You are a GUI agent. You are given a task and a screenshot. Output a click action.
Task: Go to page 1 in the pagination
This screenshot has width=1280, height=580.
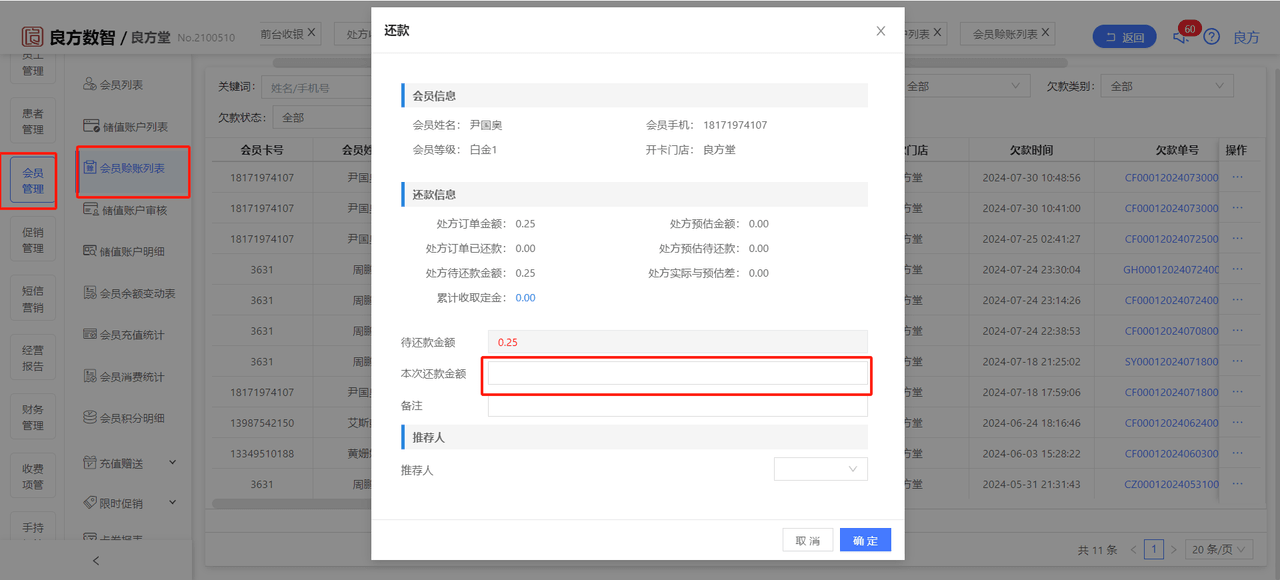[x=1154, y=549]
